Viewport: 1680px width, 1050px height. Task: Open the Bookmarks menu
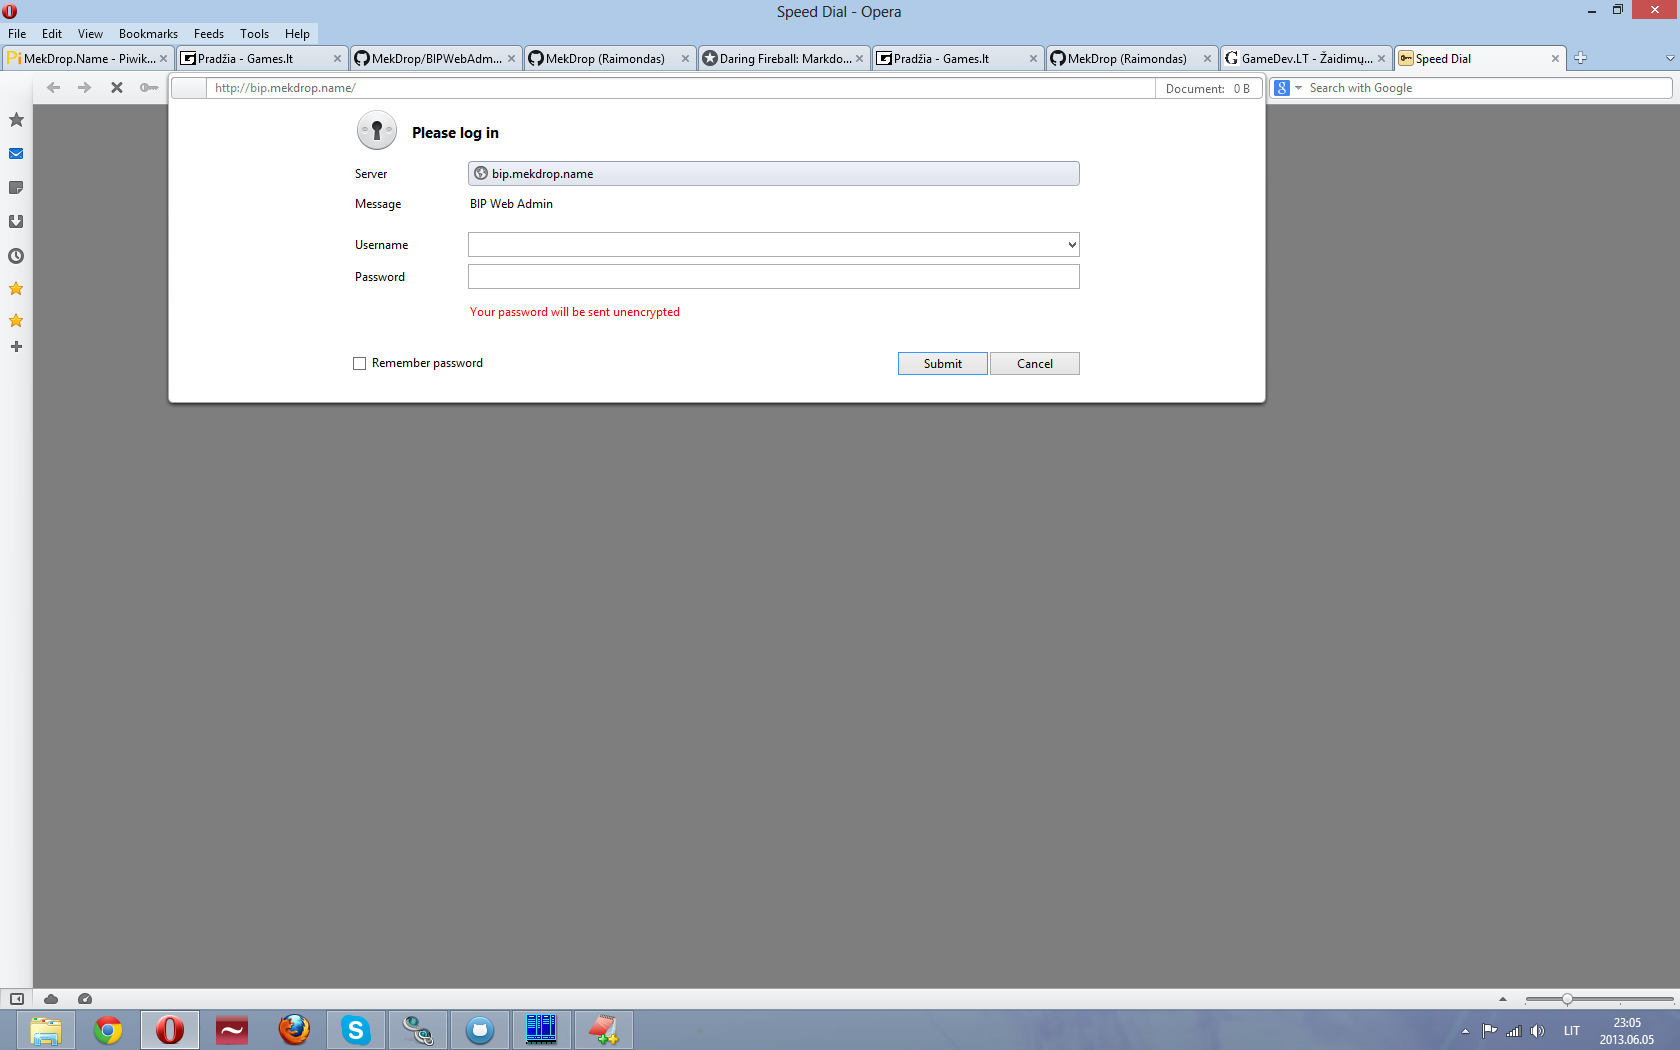pos(148,34)
